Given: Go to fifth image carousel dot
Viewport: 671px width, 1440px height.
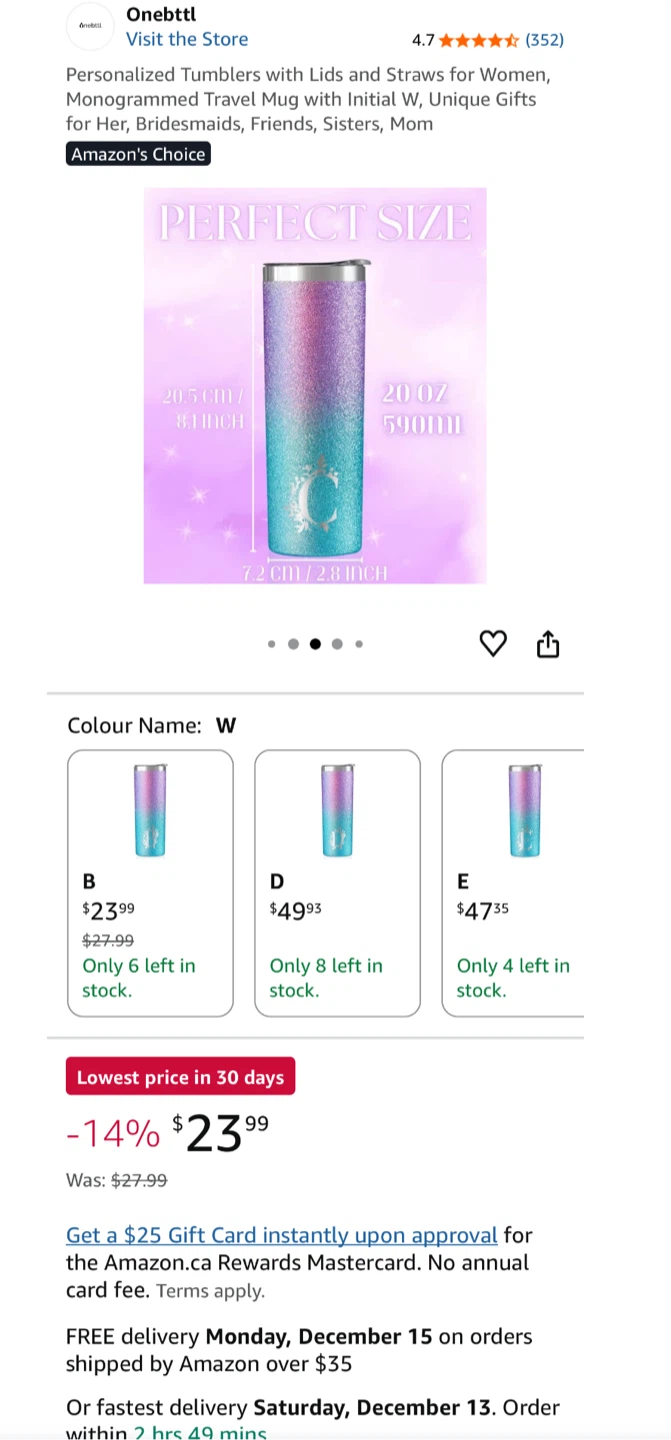Looking at the screenshot, I should pyautogui.click(x=359, y=644).
